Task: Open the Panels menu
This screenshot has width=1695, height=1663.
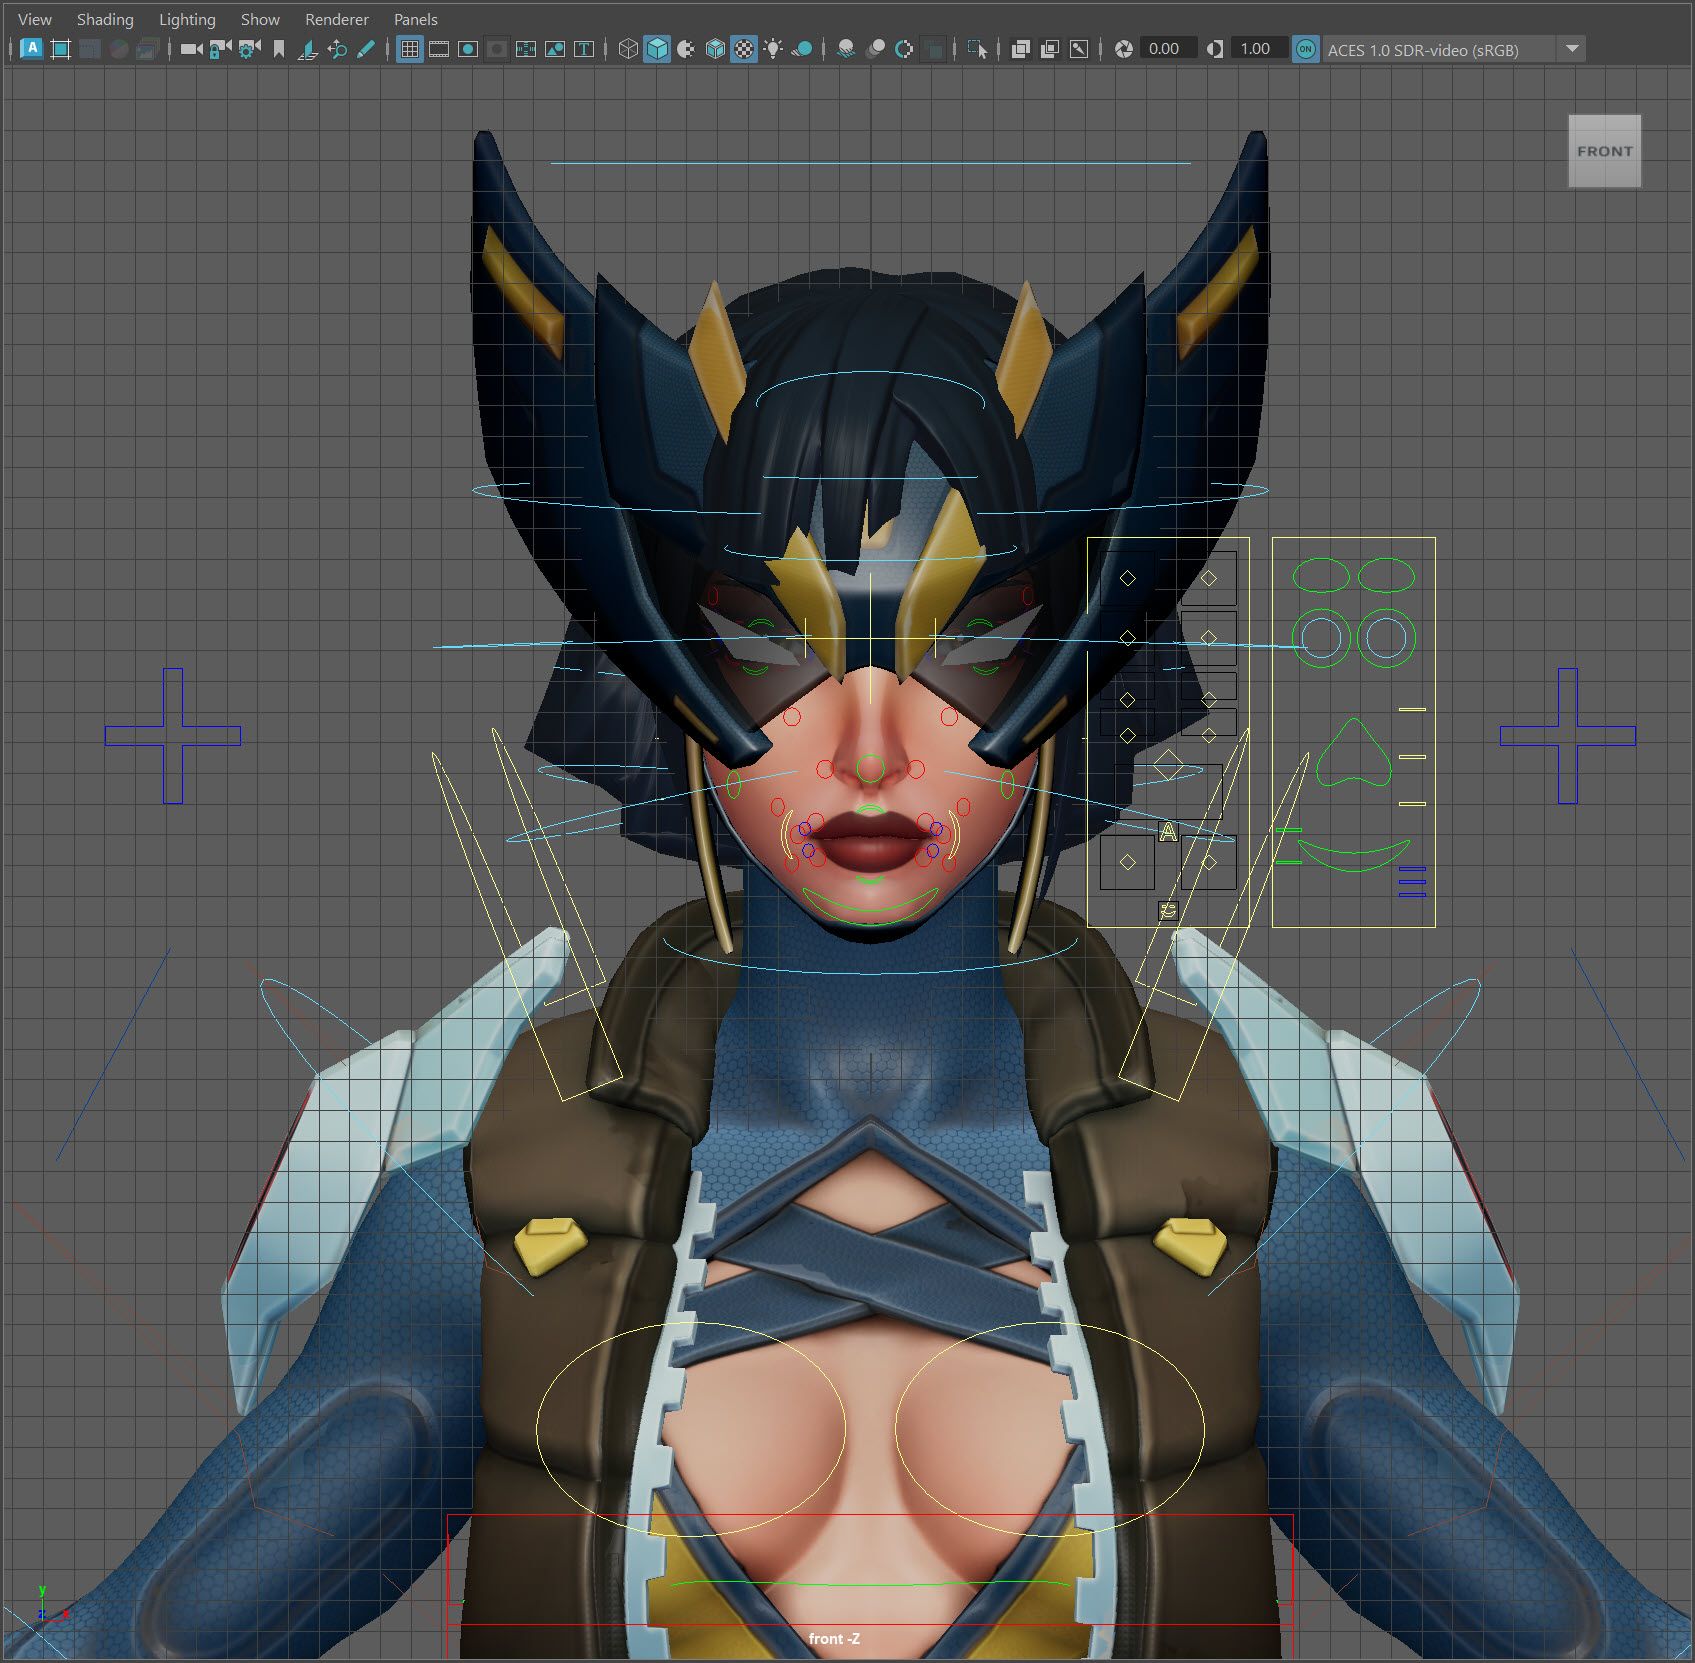Action: (415, 19)
